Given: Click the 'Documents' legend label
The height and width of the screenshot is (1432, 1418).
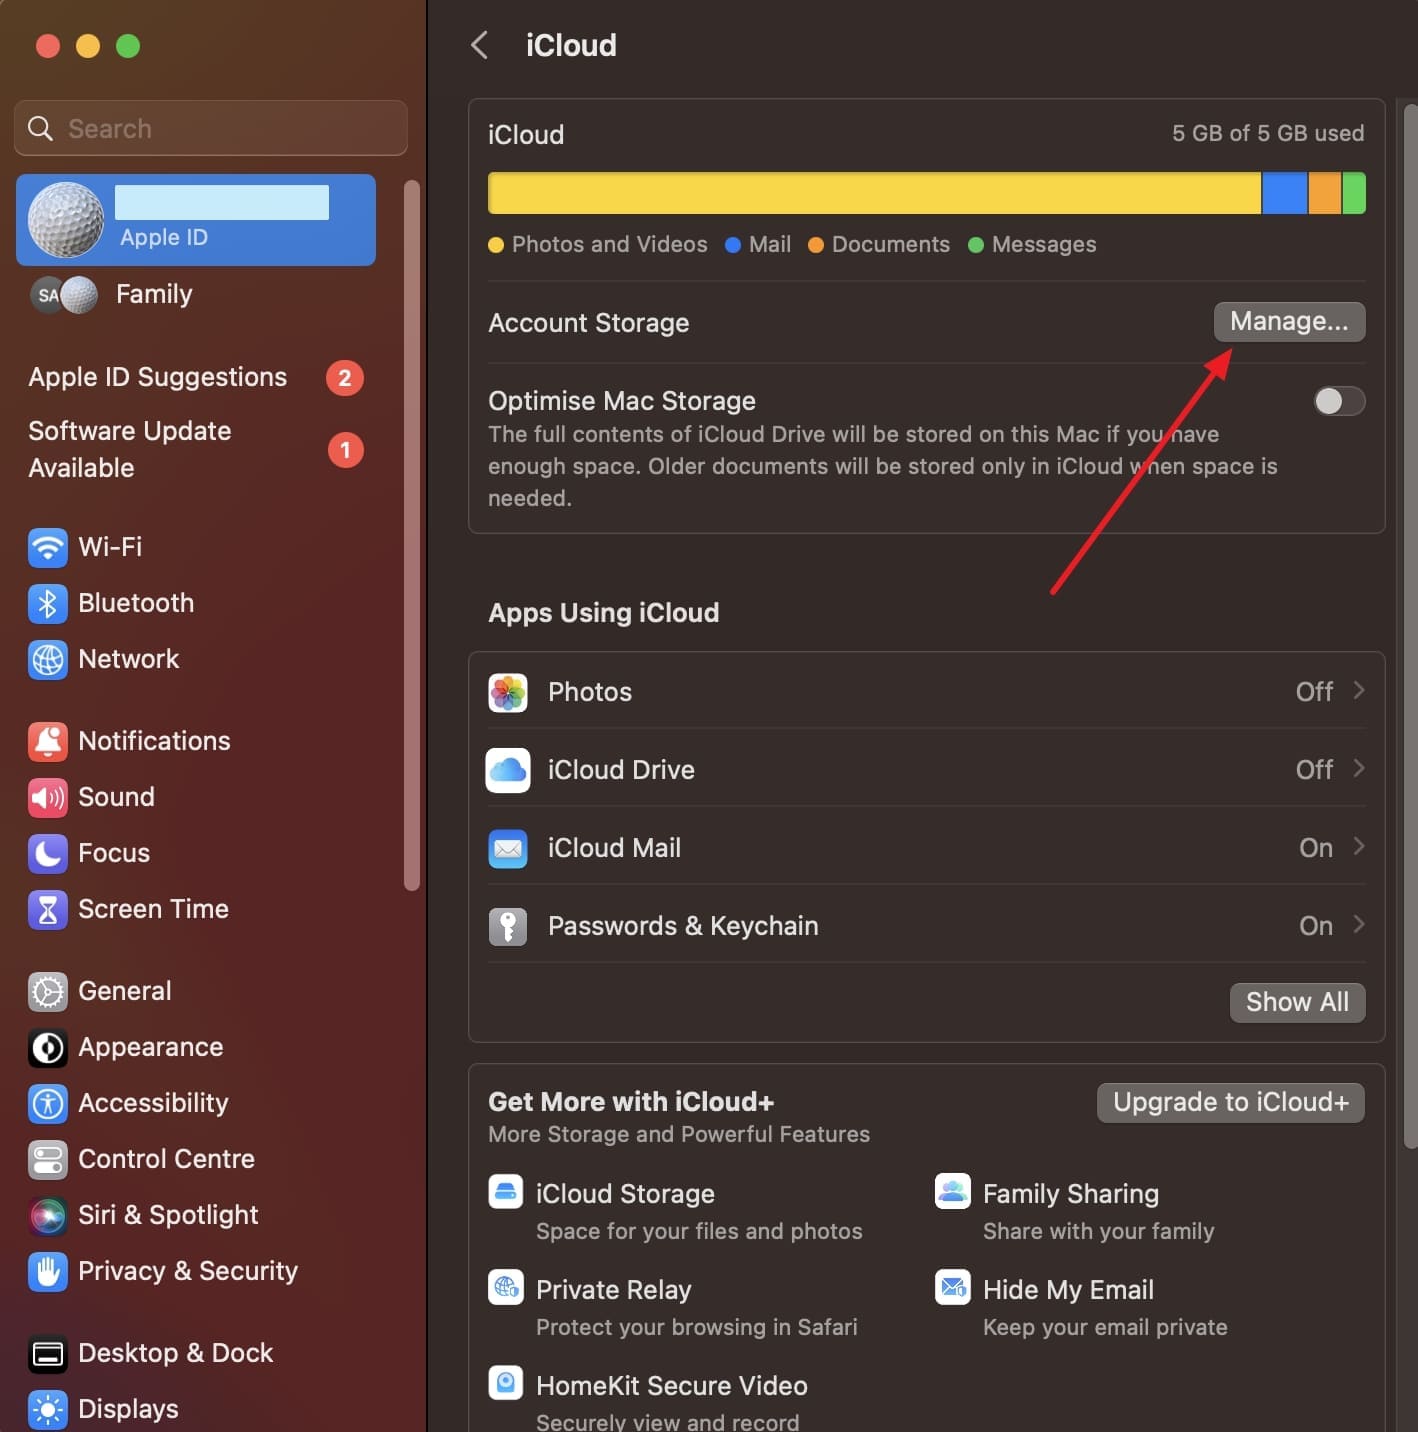Looking at the screenshot, I should (x=891, y=245).
